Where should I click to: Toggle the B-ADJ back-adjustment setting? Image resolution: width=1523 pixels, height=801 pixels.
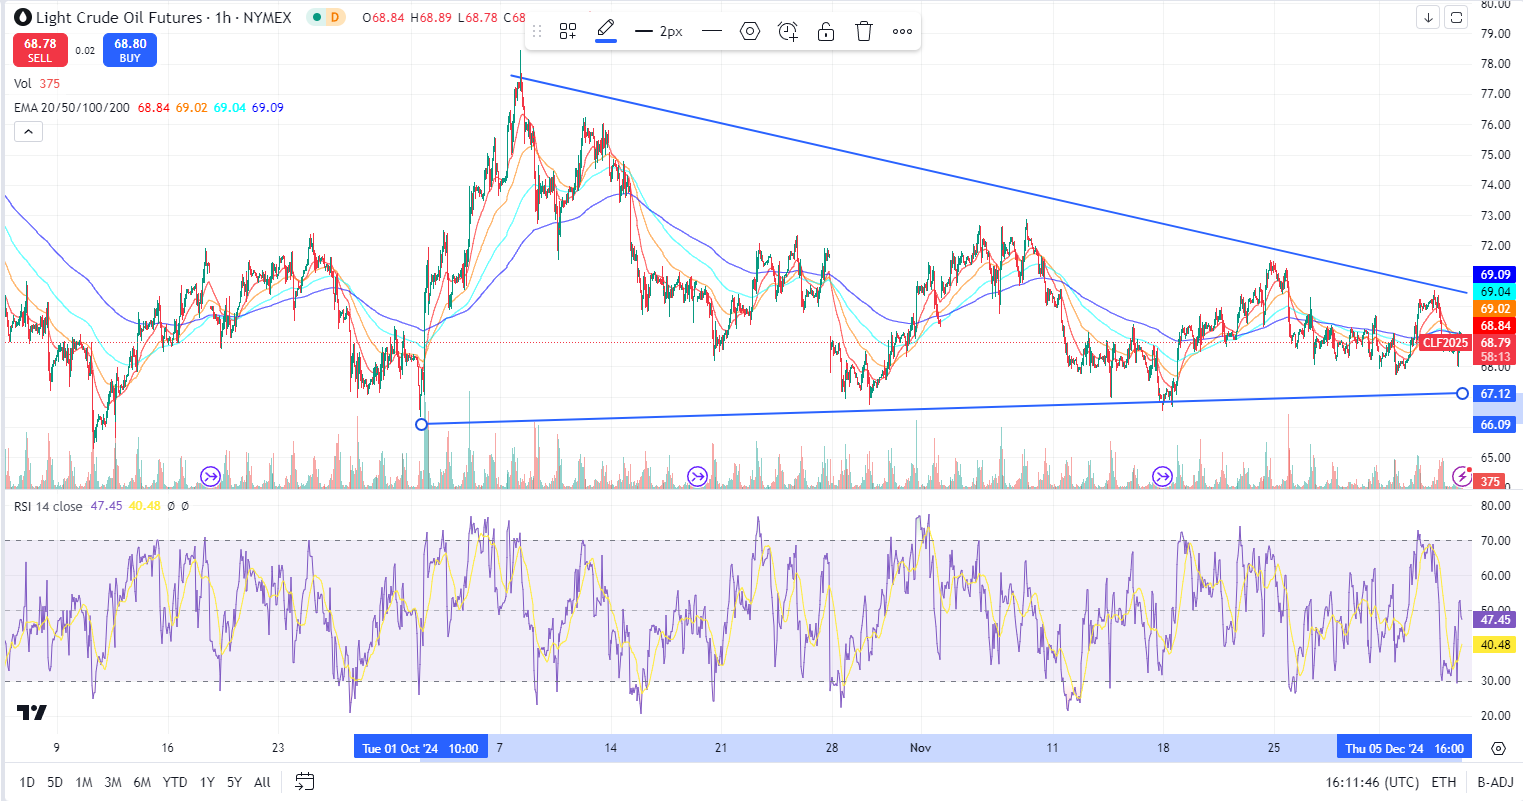coord(1494,782)
